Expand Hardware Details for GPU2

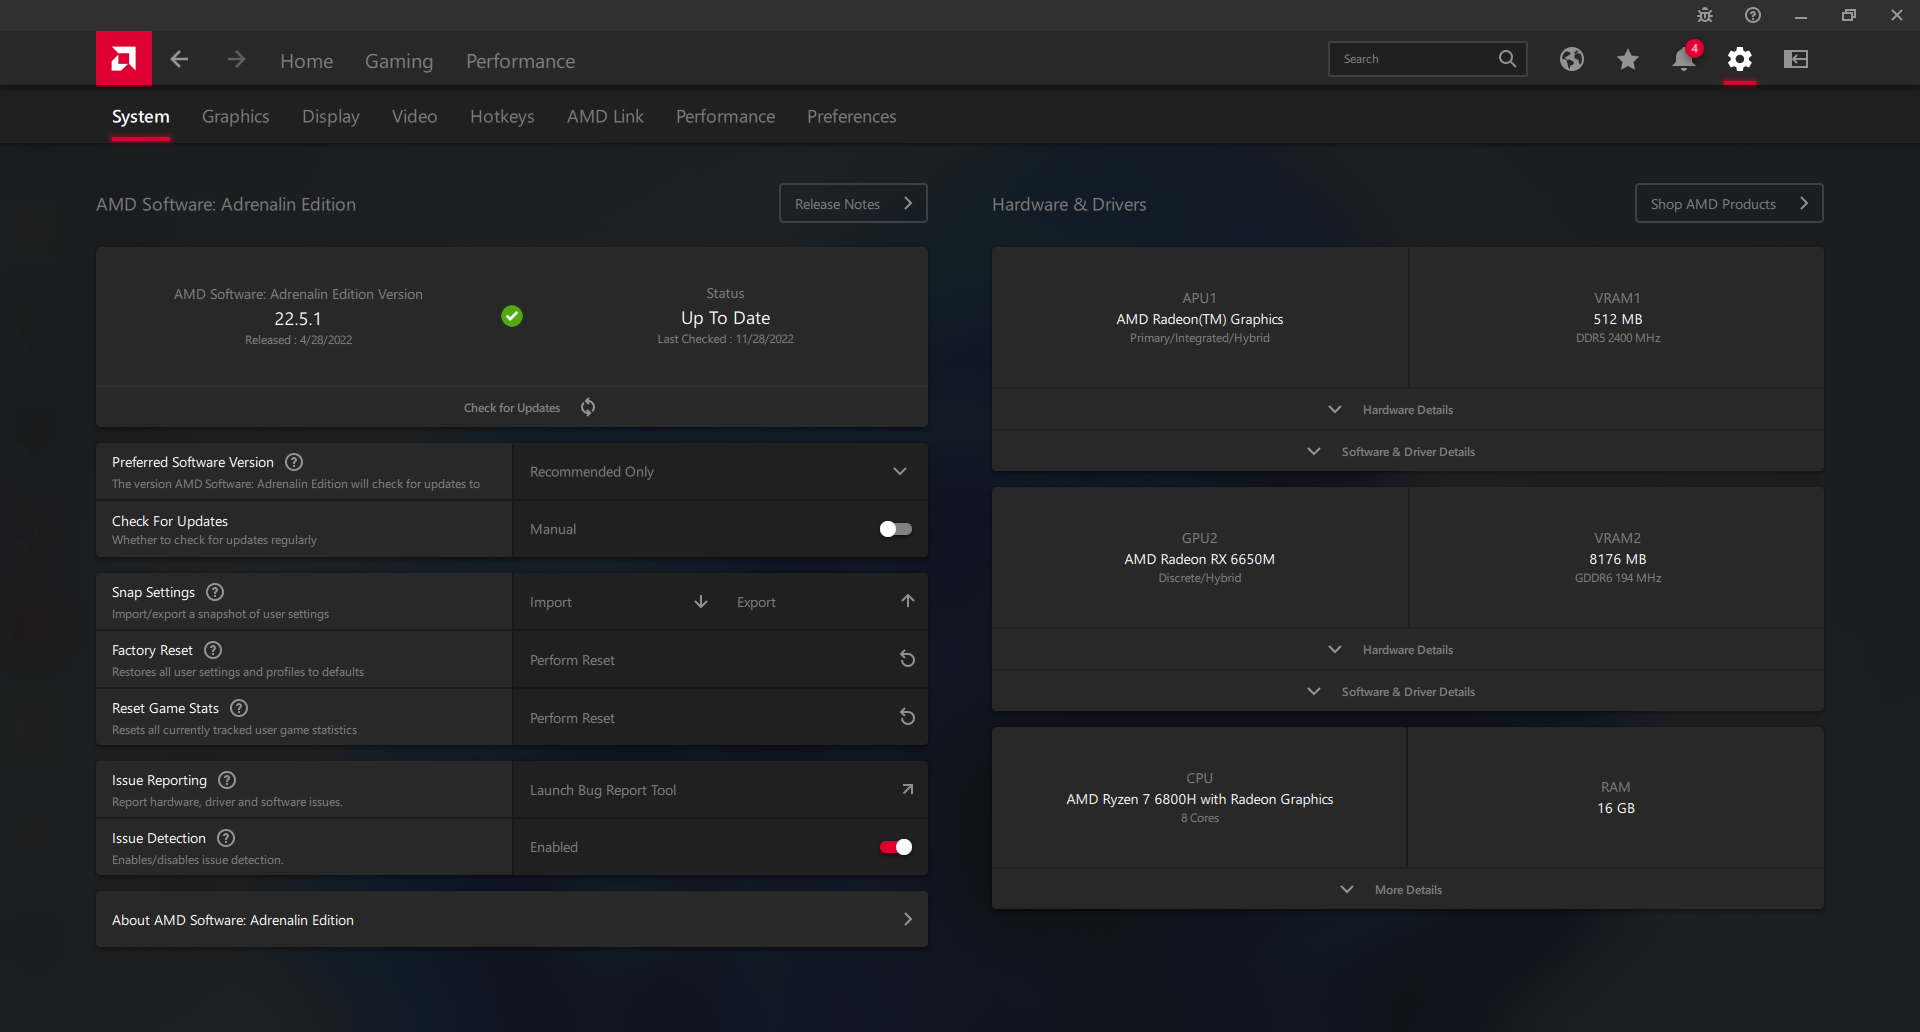click(1408, 650)
